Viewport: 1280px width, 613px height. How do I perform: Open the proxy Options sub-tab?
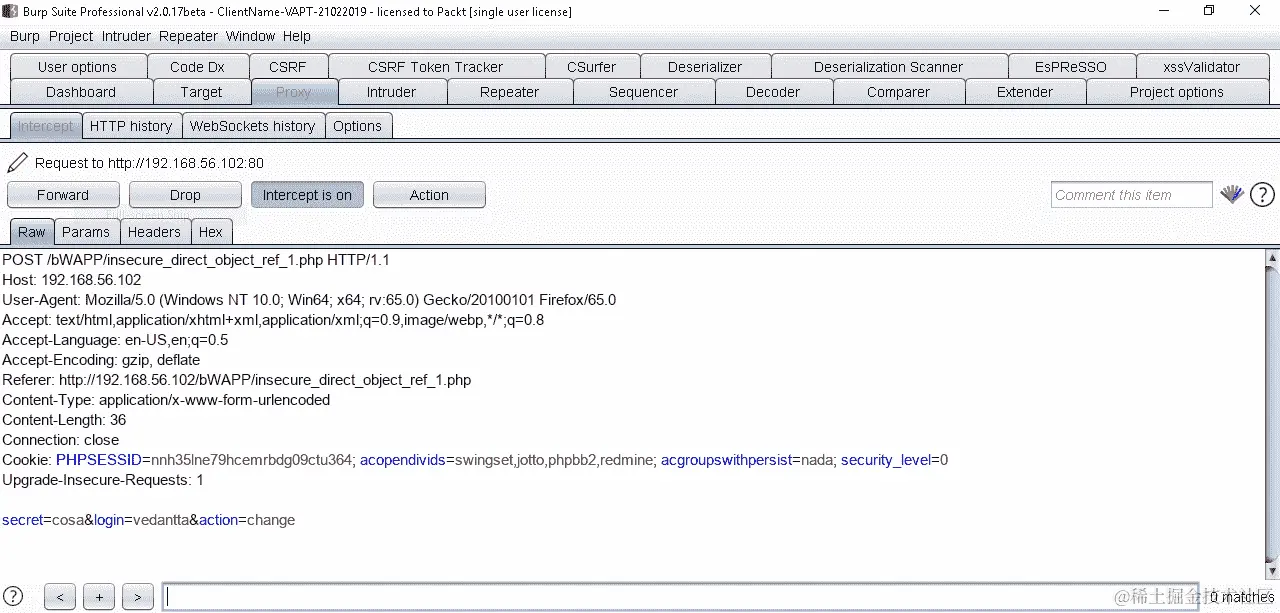coord(357,126)
